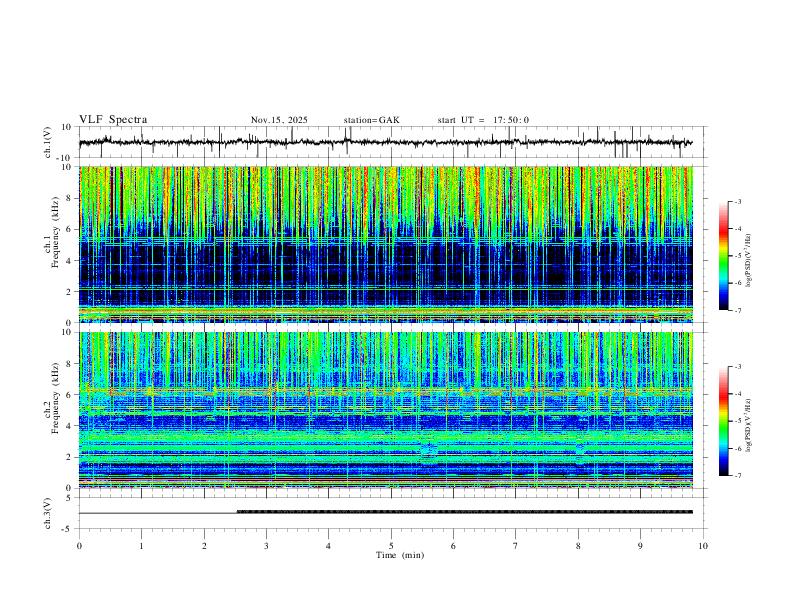
Task: Click the ch.2 colorbar 'log(PSD)(V²/Hz)' label
Action: (748, 426)
